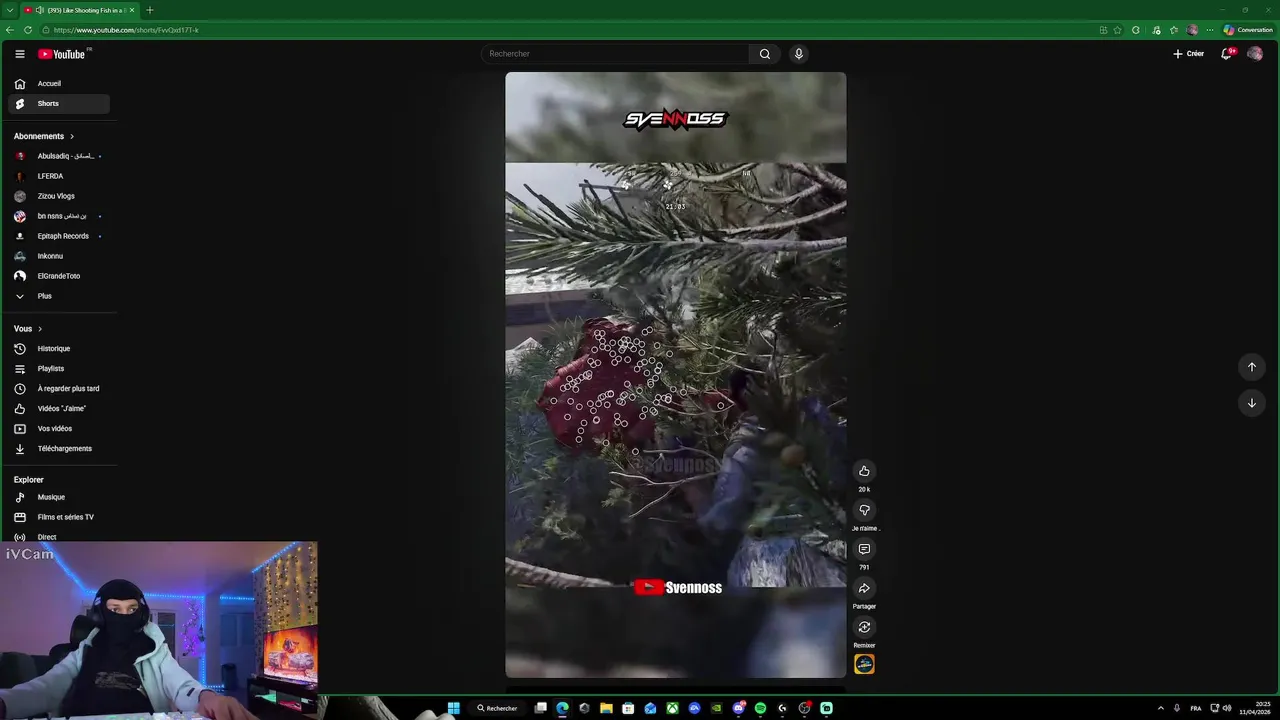Open the browser settings ellipsis menu
The width and height of the screenshot is (1280, 720).
1209,30
